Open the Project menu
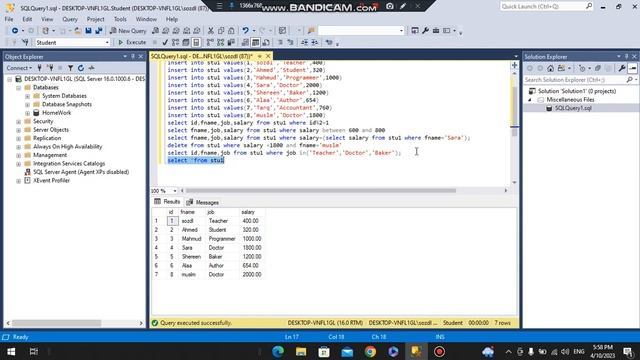Viewport: 640px width, 360px height. click(96, 19)
